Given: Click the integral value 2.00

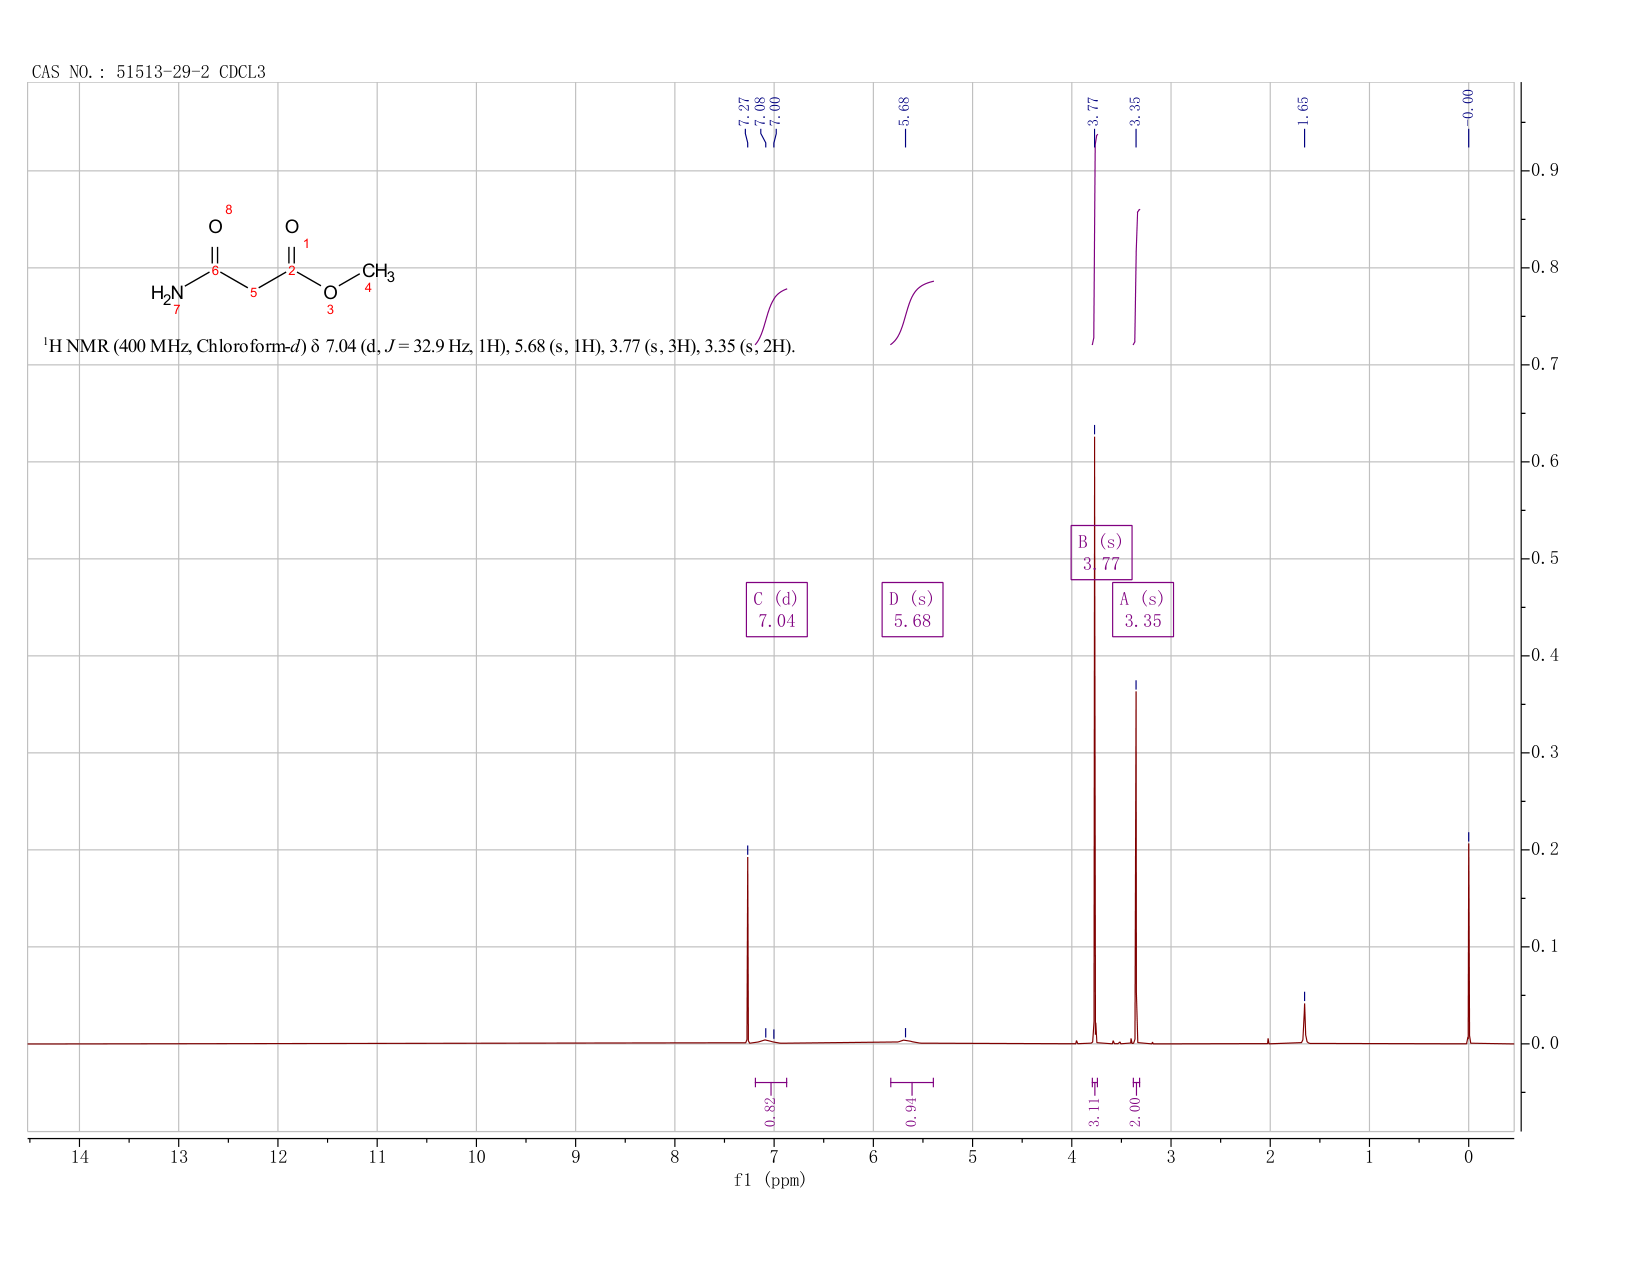Looking at the screenshot, I should [x=1135, y=1111].
